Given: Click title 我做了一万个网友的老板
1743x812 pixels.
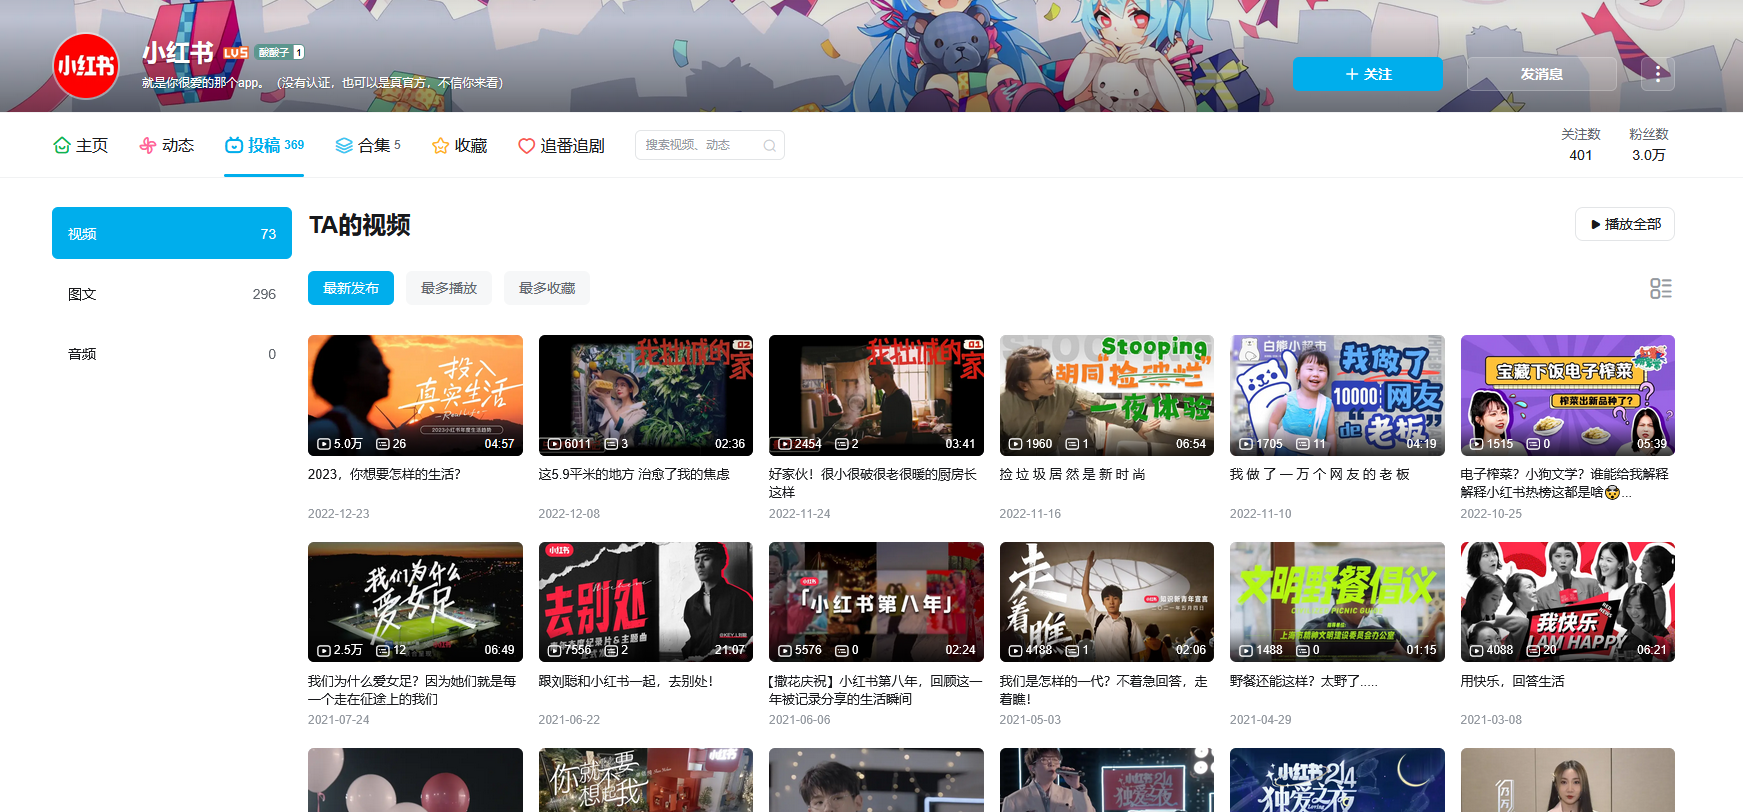Looking at the screenshot, I should point(1320,474).
